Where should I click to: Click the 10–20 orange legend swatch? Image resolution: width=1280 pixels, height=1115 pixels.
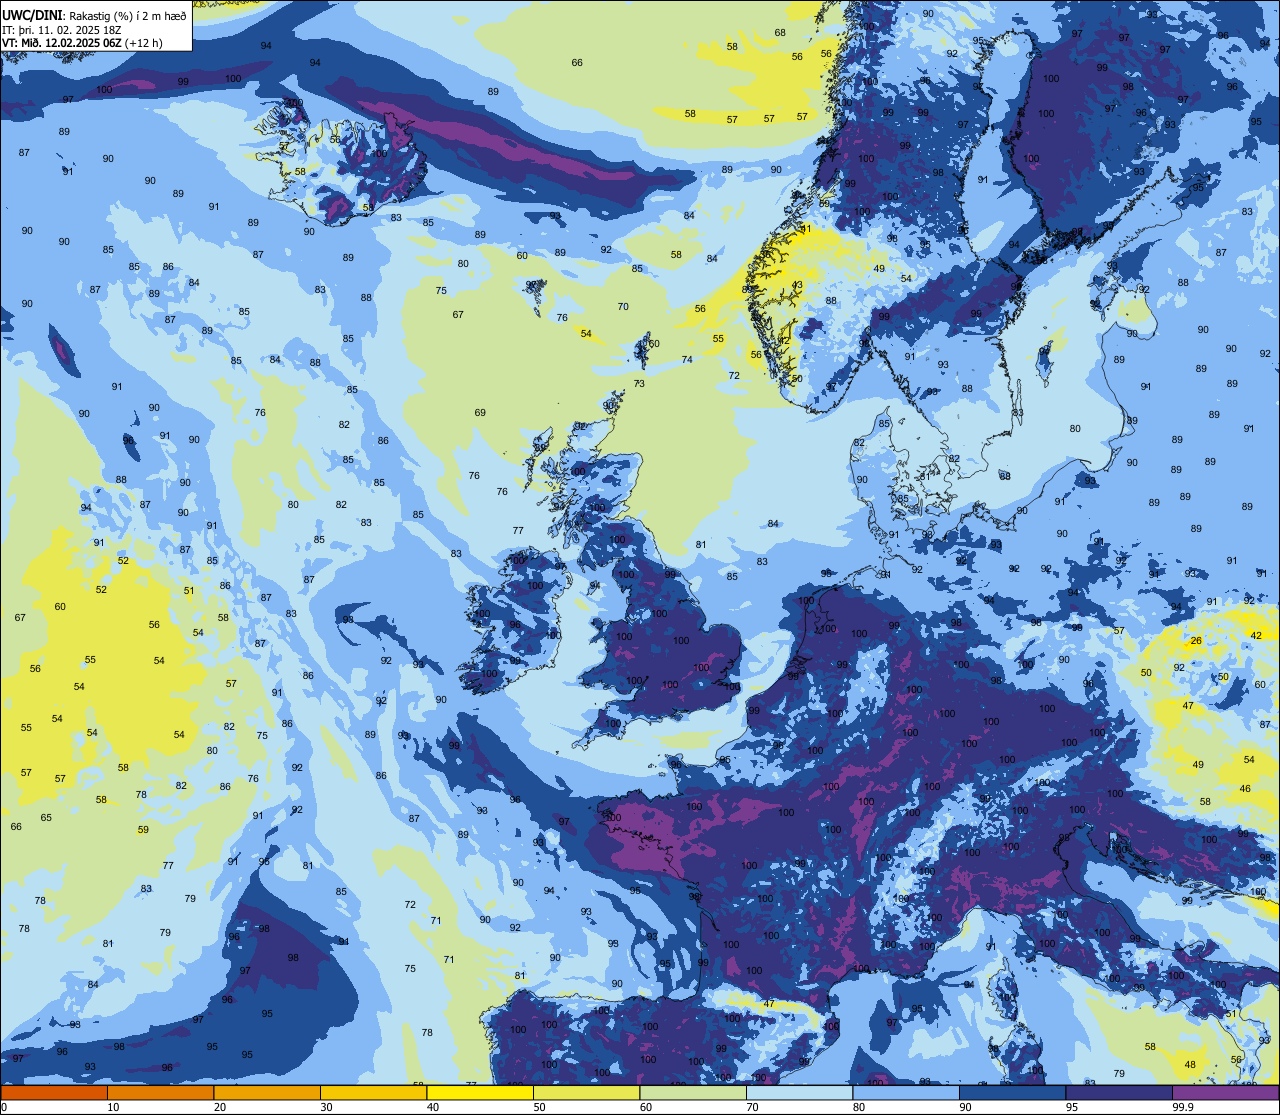160,1091
